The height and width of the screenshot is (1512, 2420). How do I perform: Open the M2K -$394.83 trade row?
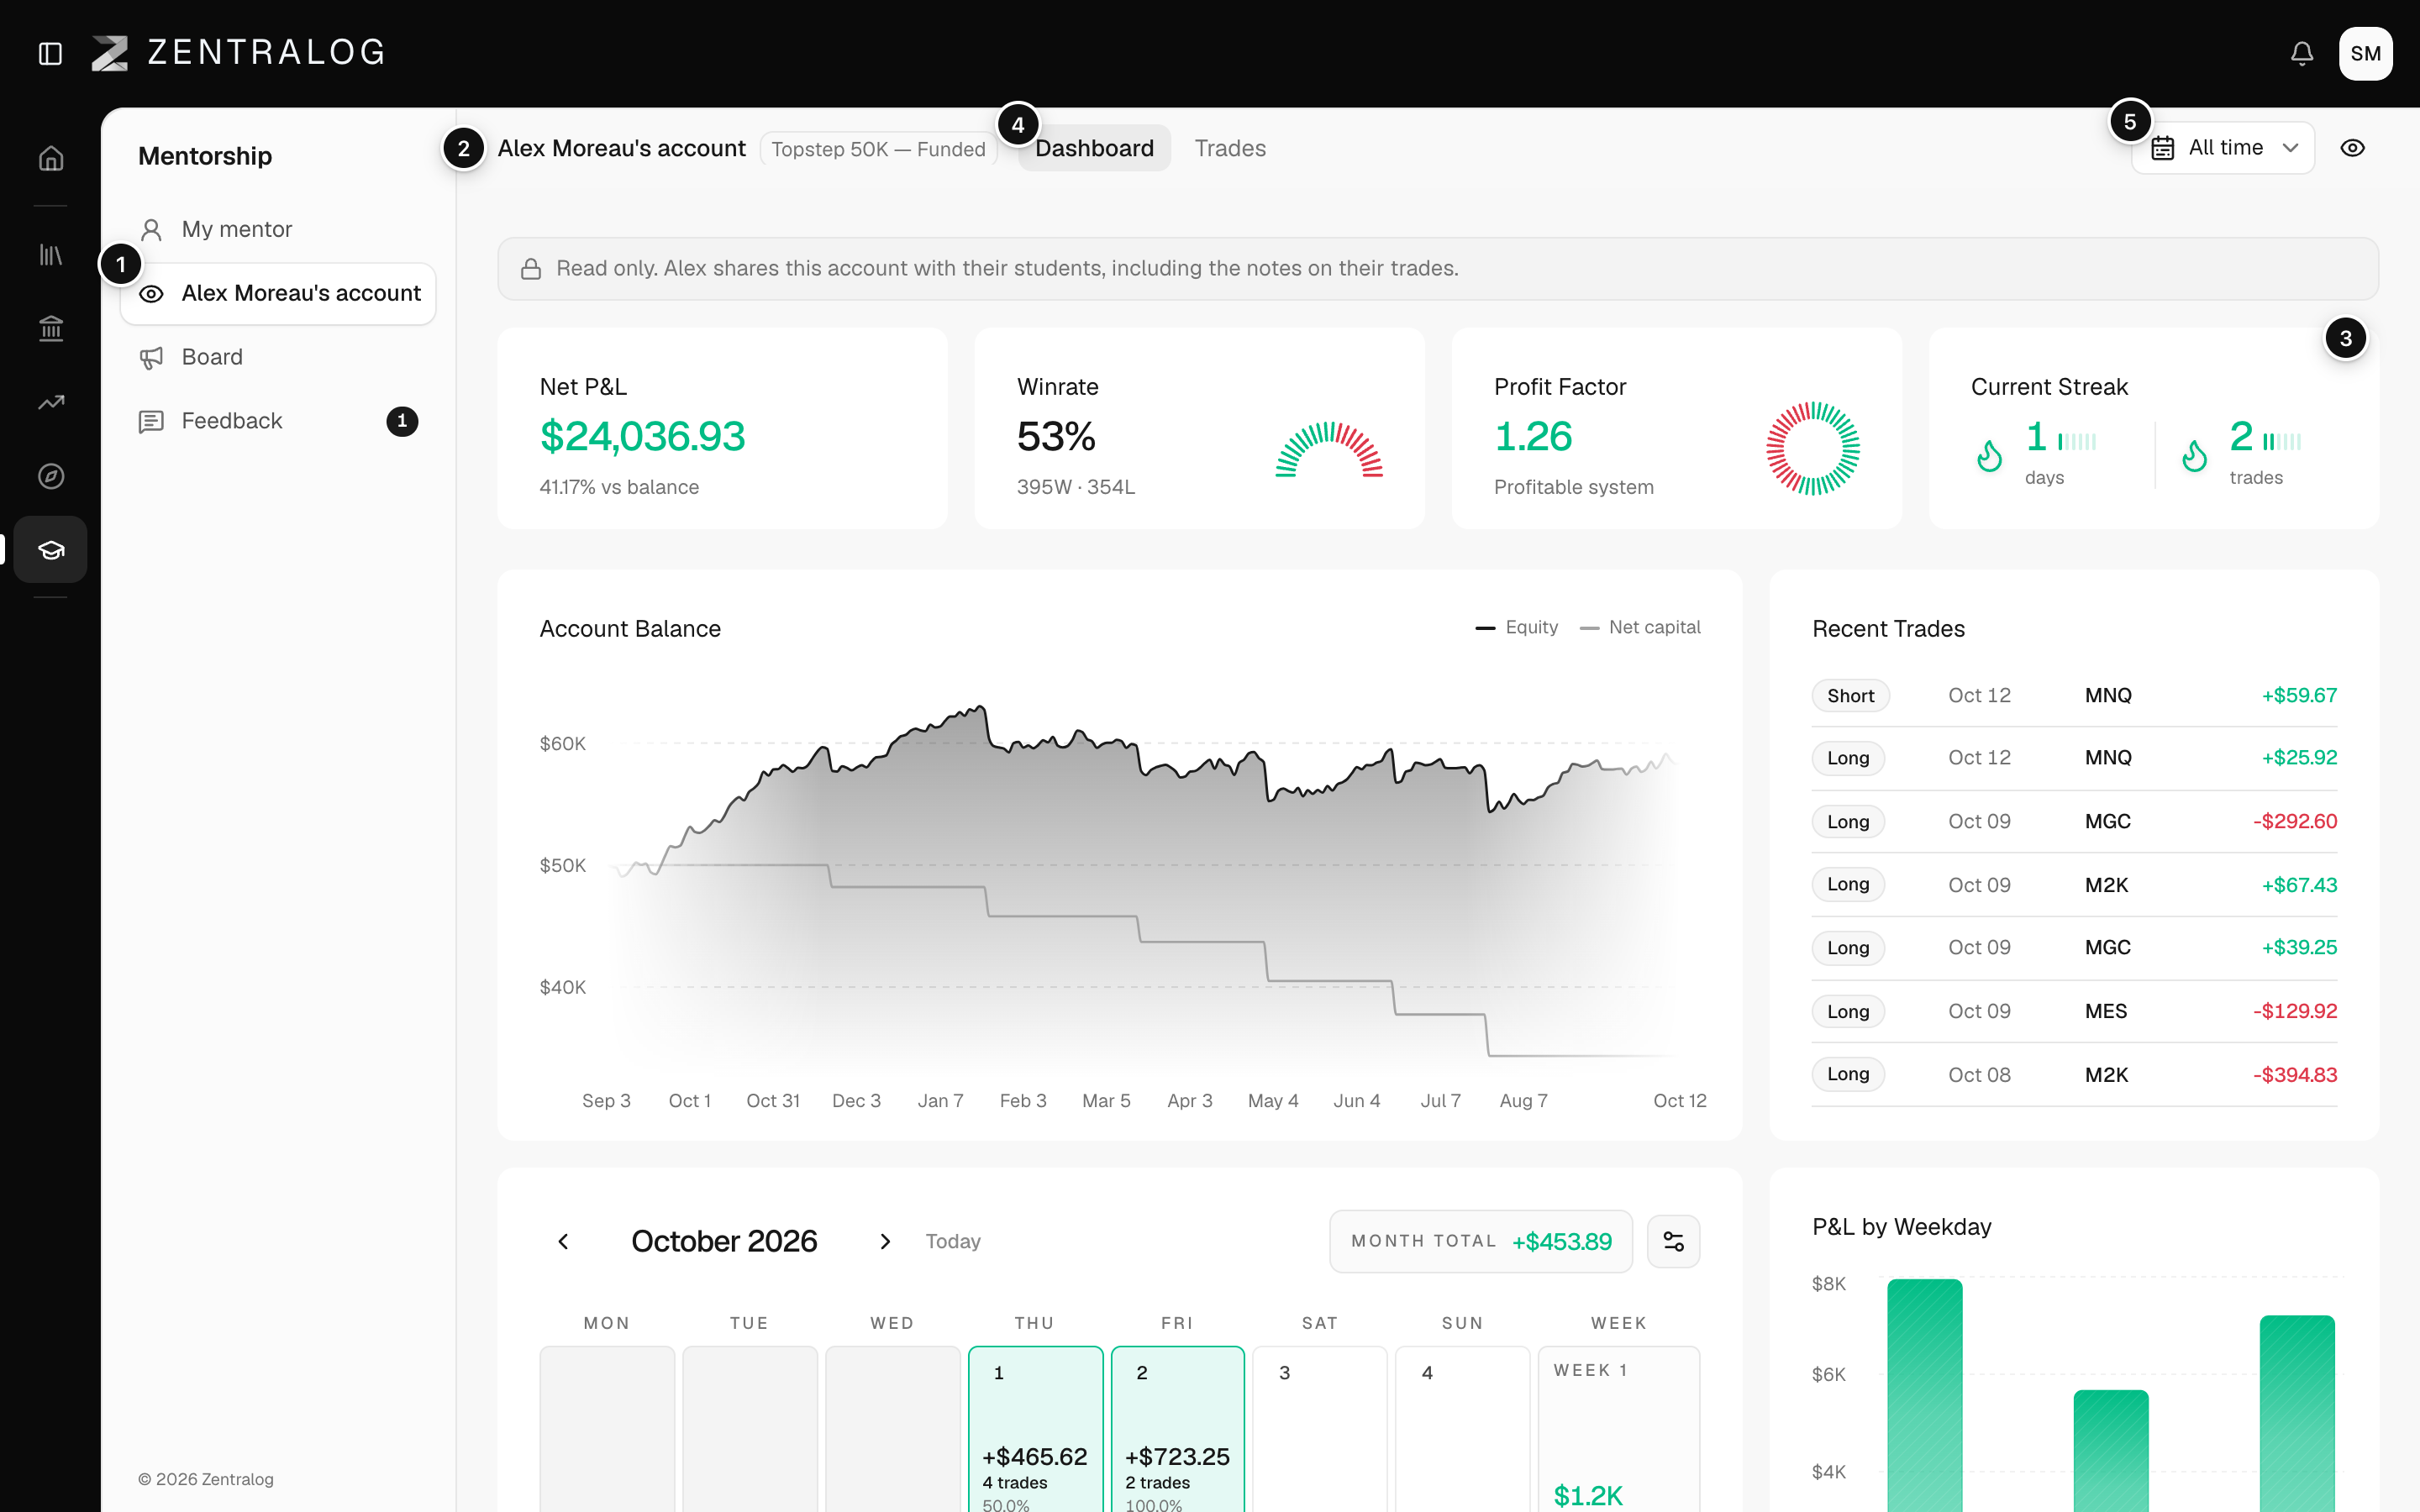pos(2074,1074)
